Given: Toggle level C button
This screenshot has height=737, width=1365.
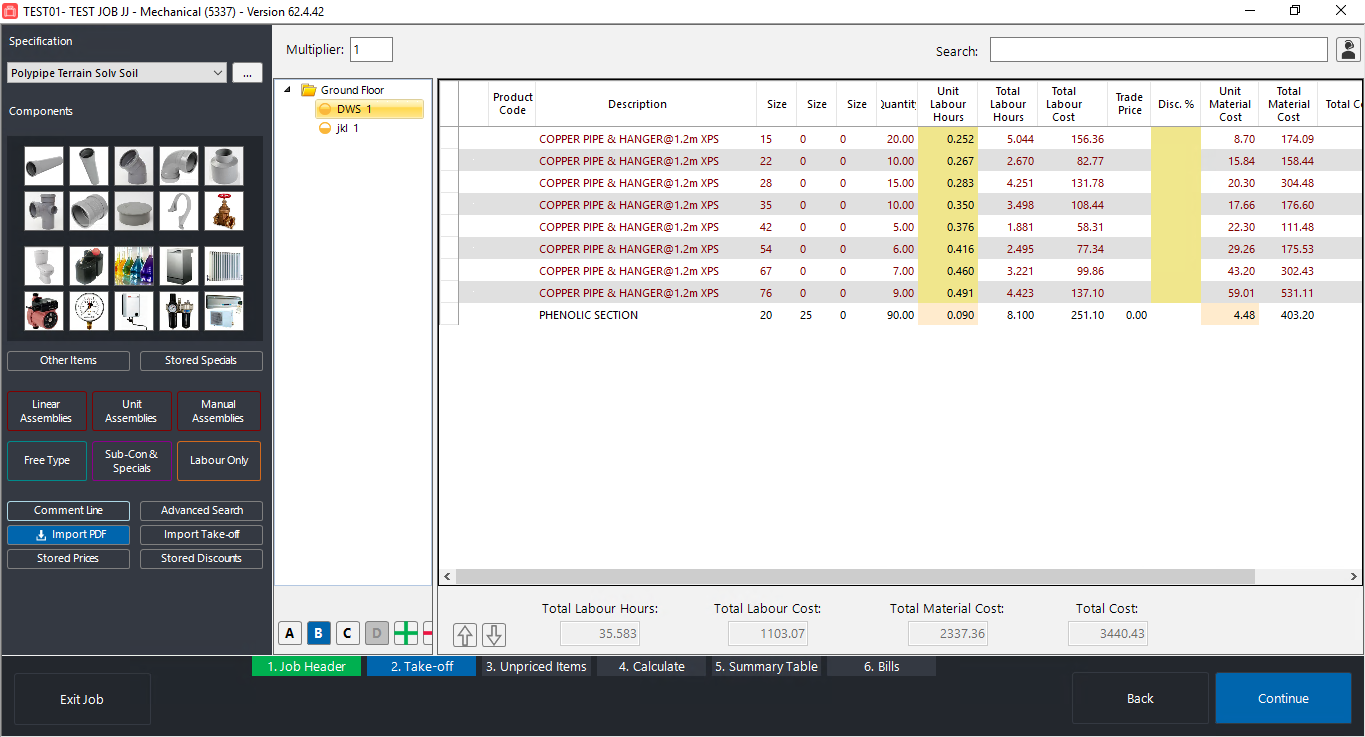Looking at the screenshot, I should (347, 633).
